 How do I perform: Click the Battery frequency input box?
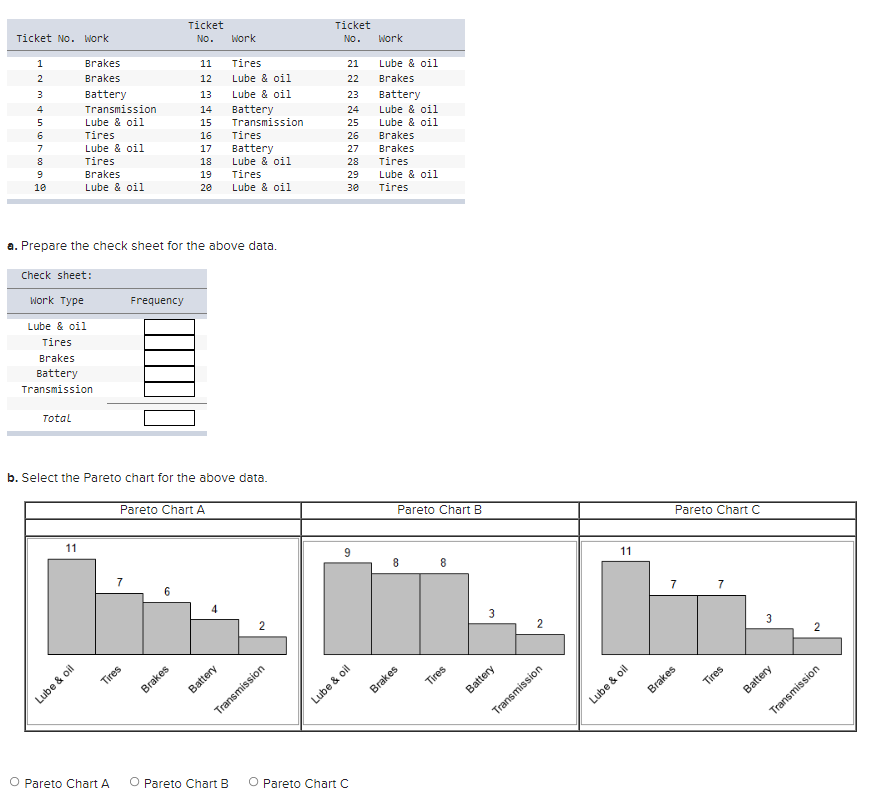pyautogui.click(x=169, y=373)
